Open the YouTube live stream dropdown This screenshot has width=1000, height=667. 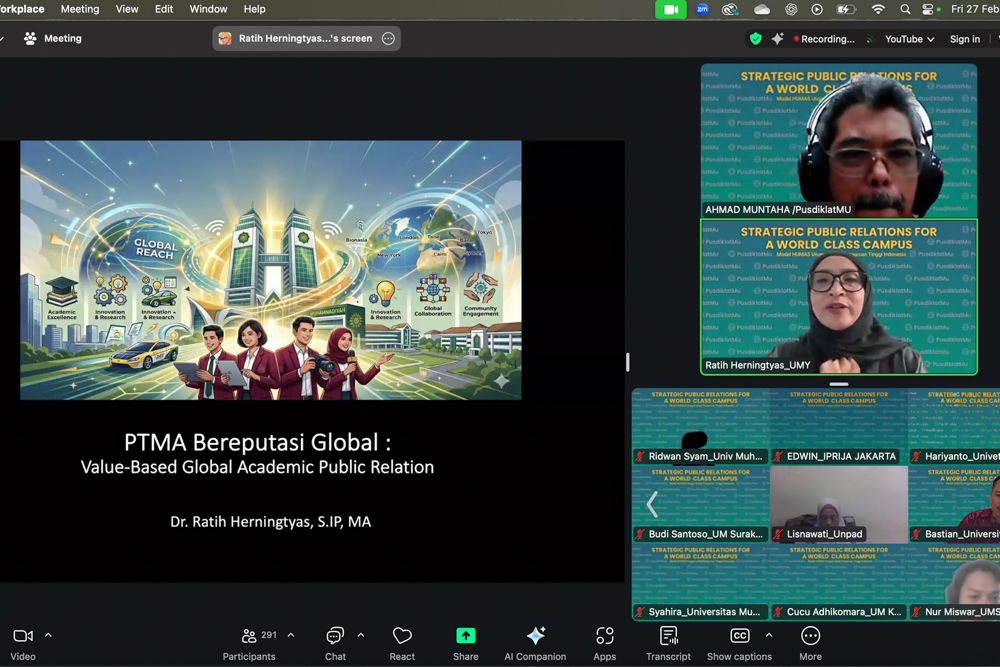pos(908,39)
